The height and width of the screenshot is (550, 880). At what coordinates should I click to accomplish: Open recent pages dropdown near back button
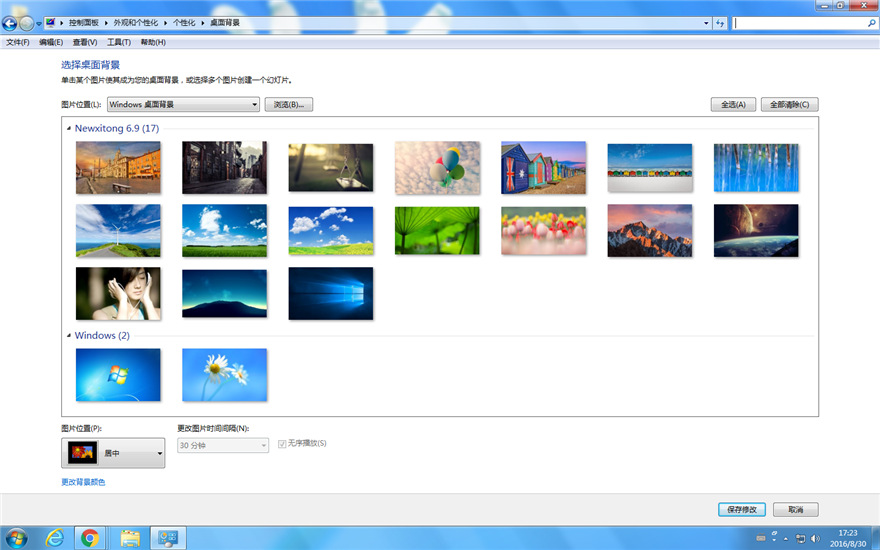[x=39, y=24]
